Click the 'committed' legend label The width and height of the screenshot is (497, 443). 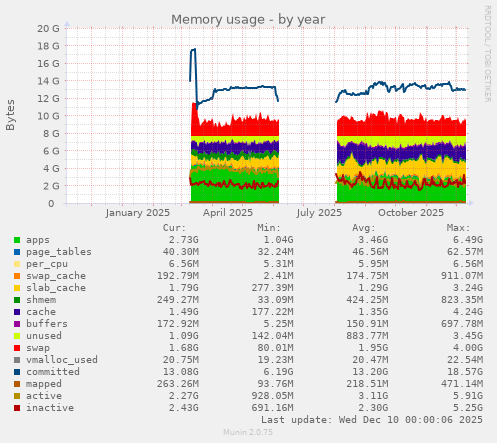pyautogui.click(x=53, y=372)
